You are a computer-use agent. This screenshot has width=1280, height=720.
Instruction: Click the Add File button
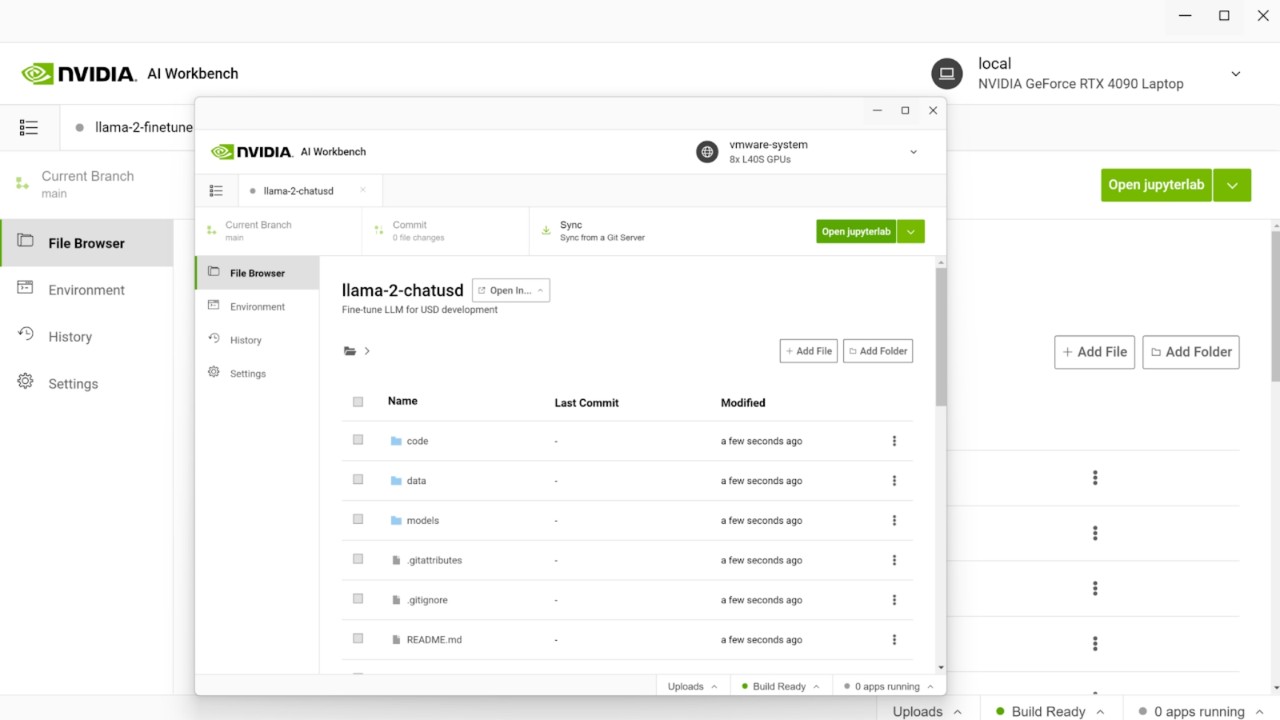coord(808,351)
